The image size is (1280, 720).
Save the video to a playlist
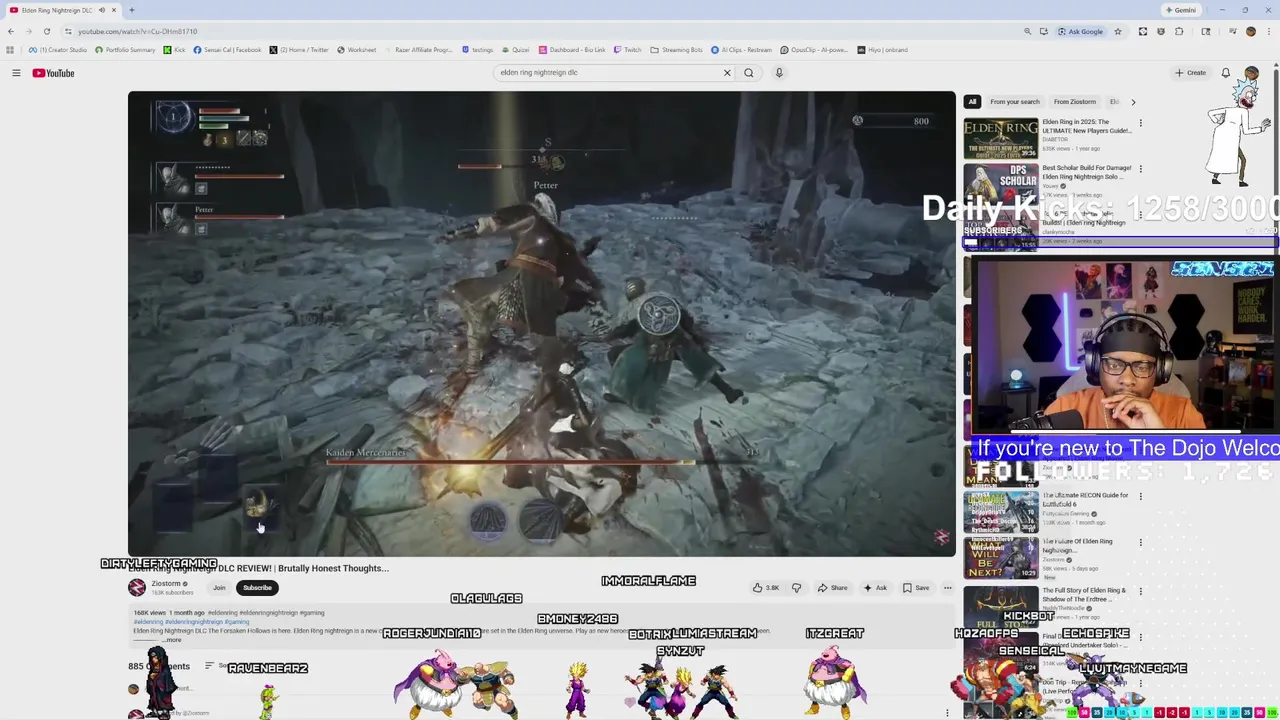pyautogui.click(x=916, y=588)
